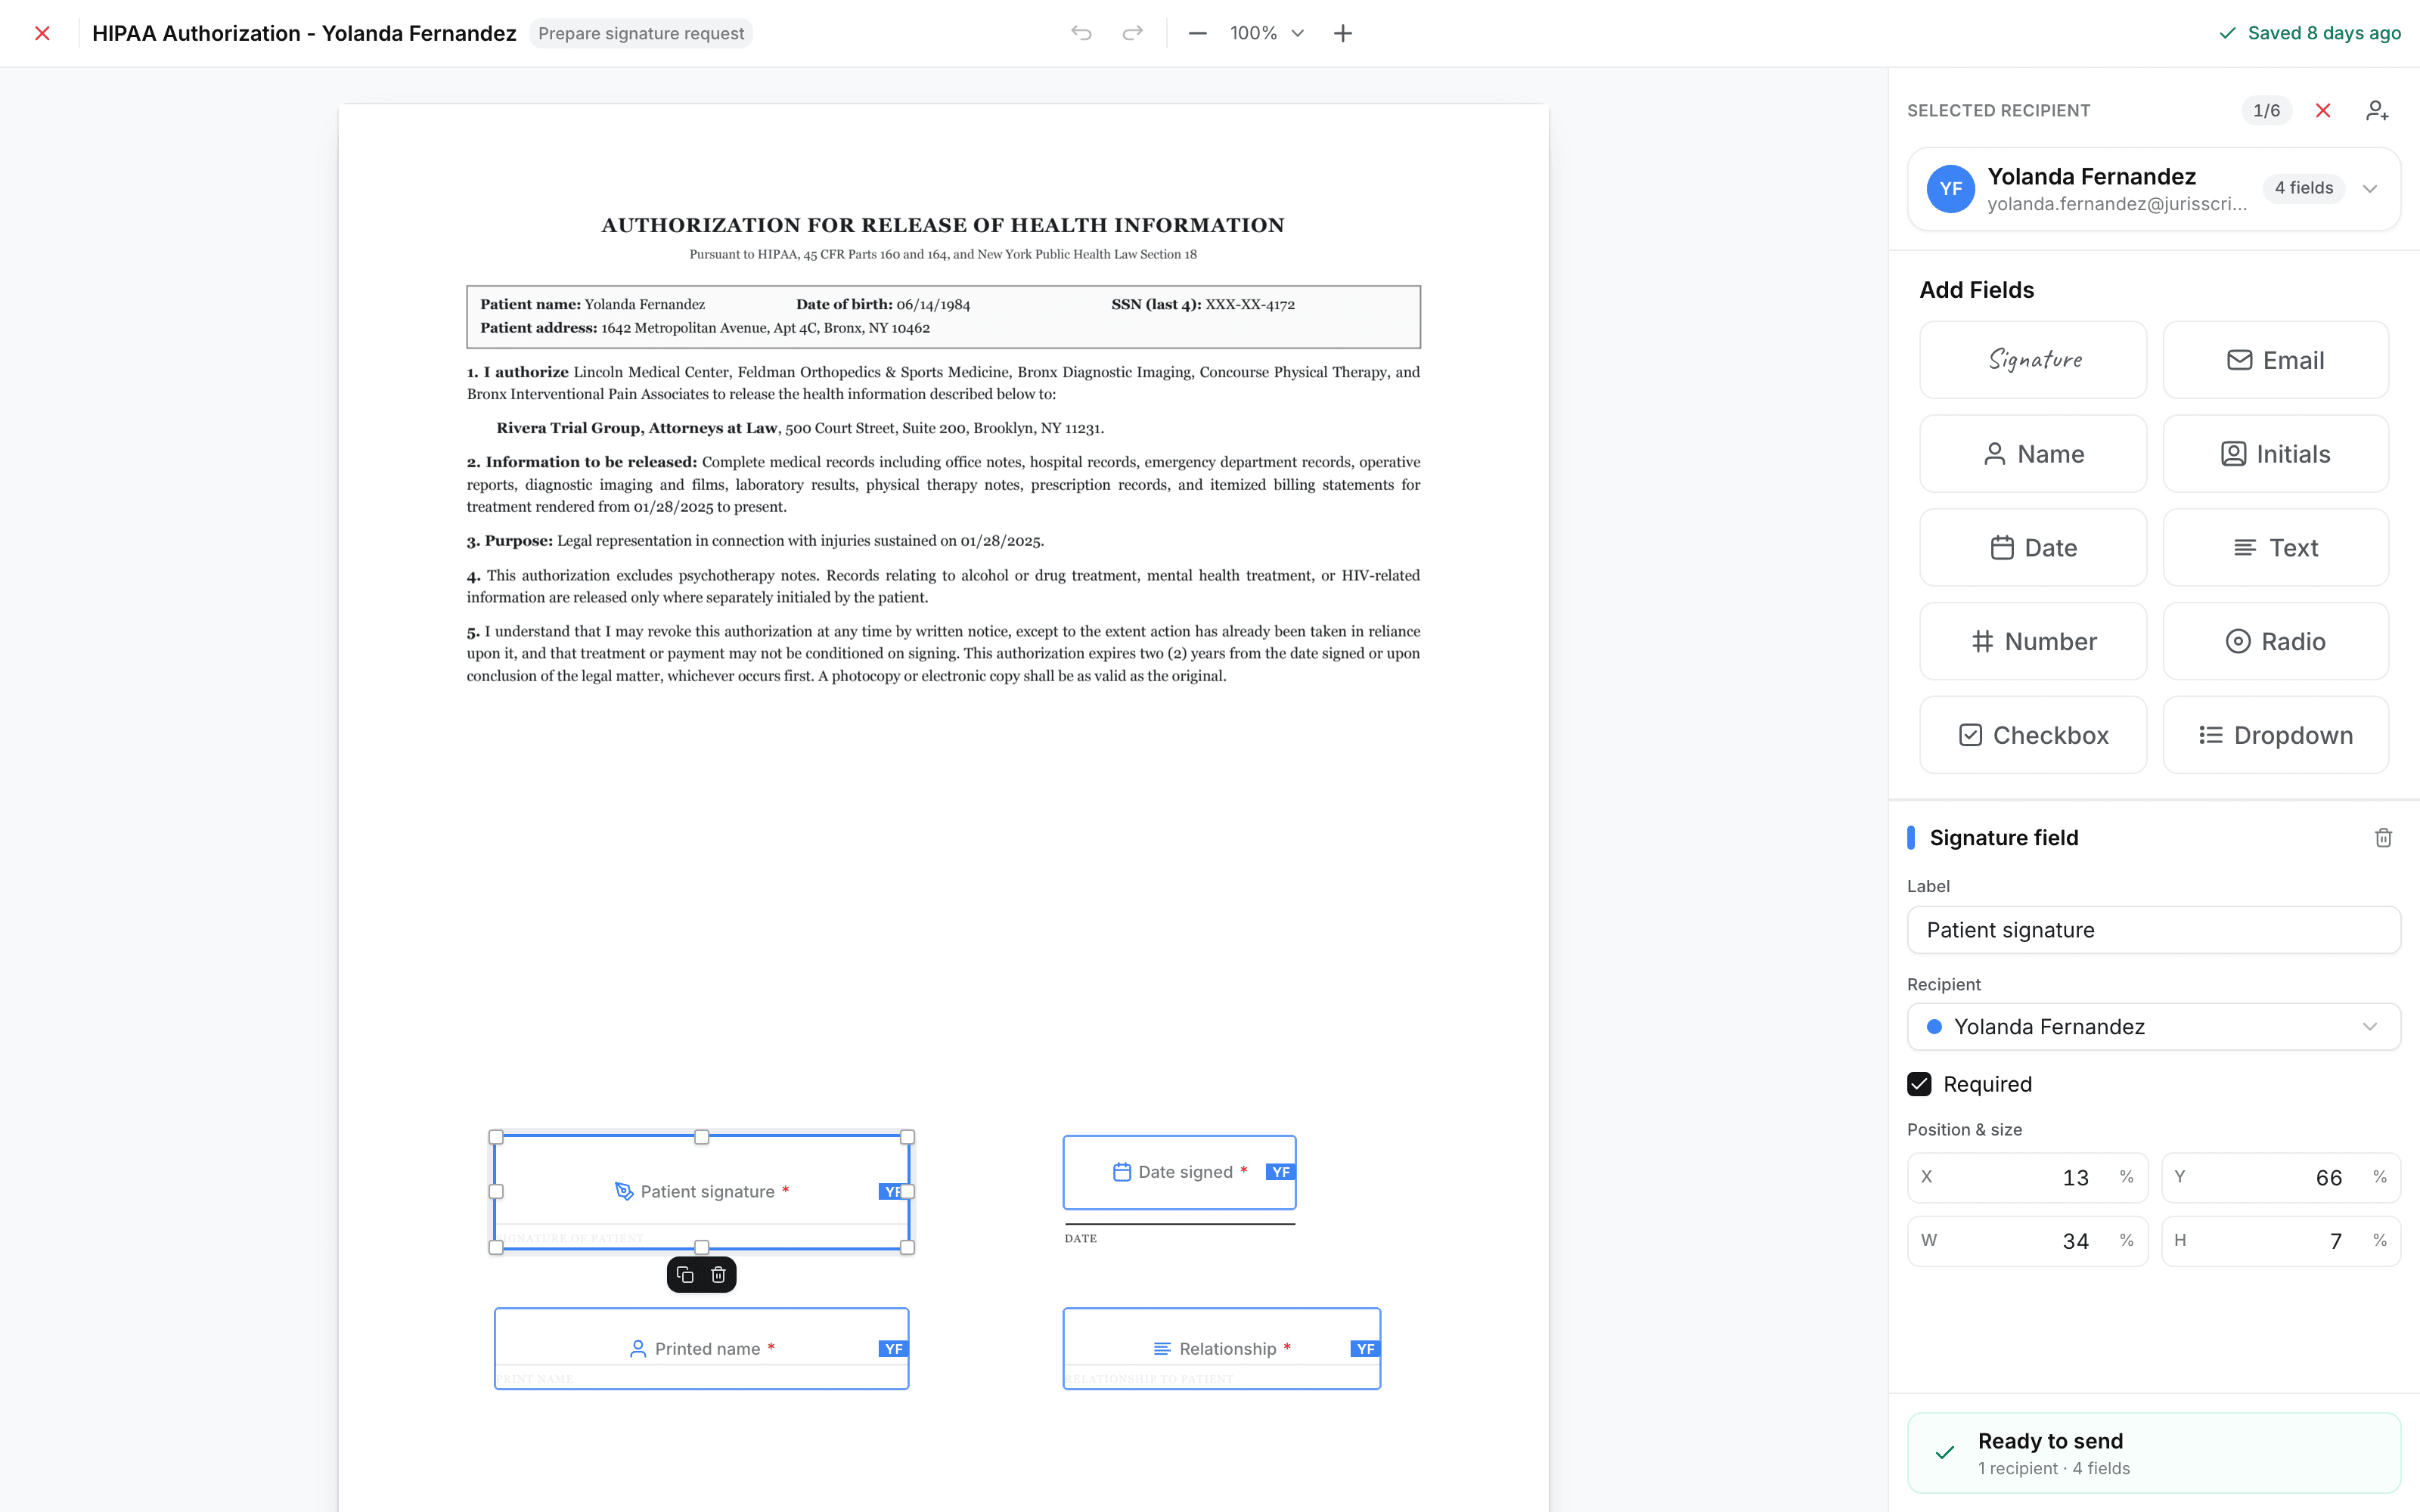Viewport: 2420px width, 1512px height.
Task: Click the YF tag on Printed name field
Action: [x=893, y=1349]
